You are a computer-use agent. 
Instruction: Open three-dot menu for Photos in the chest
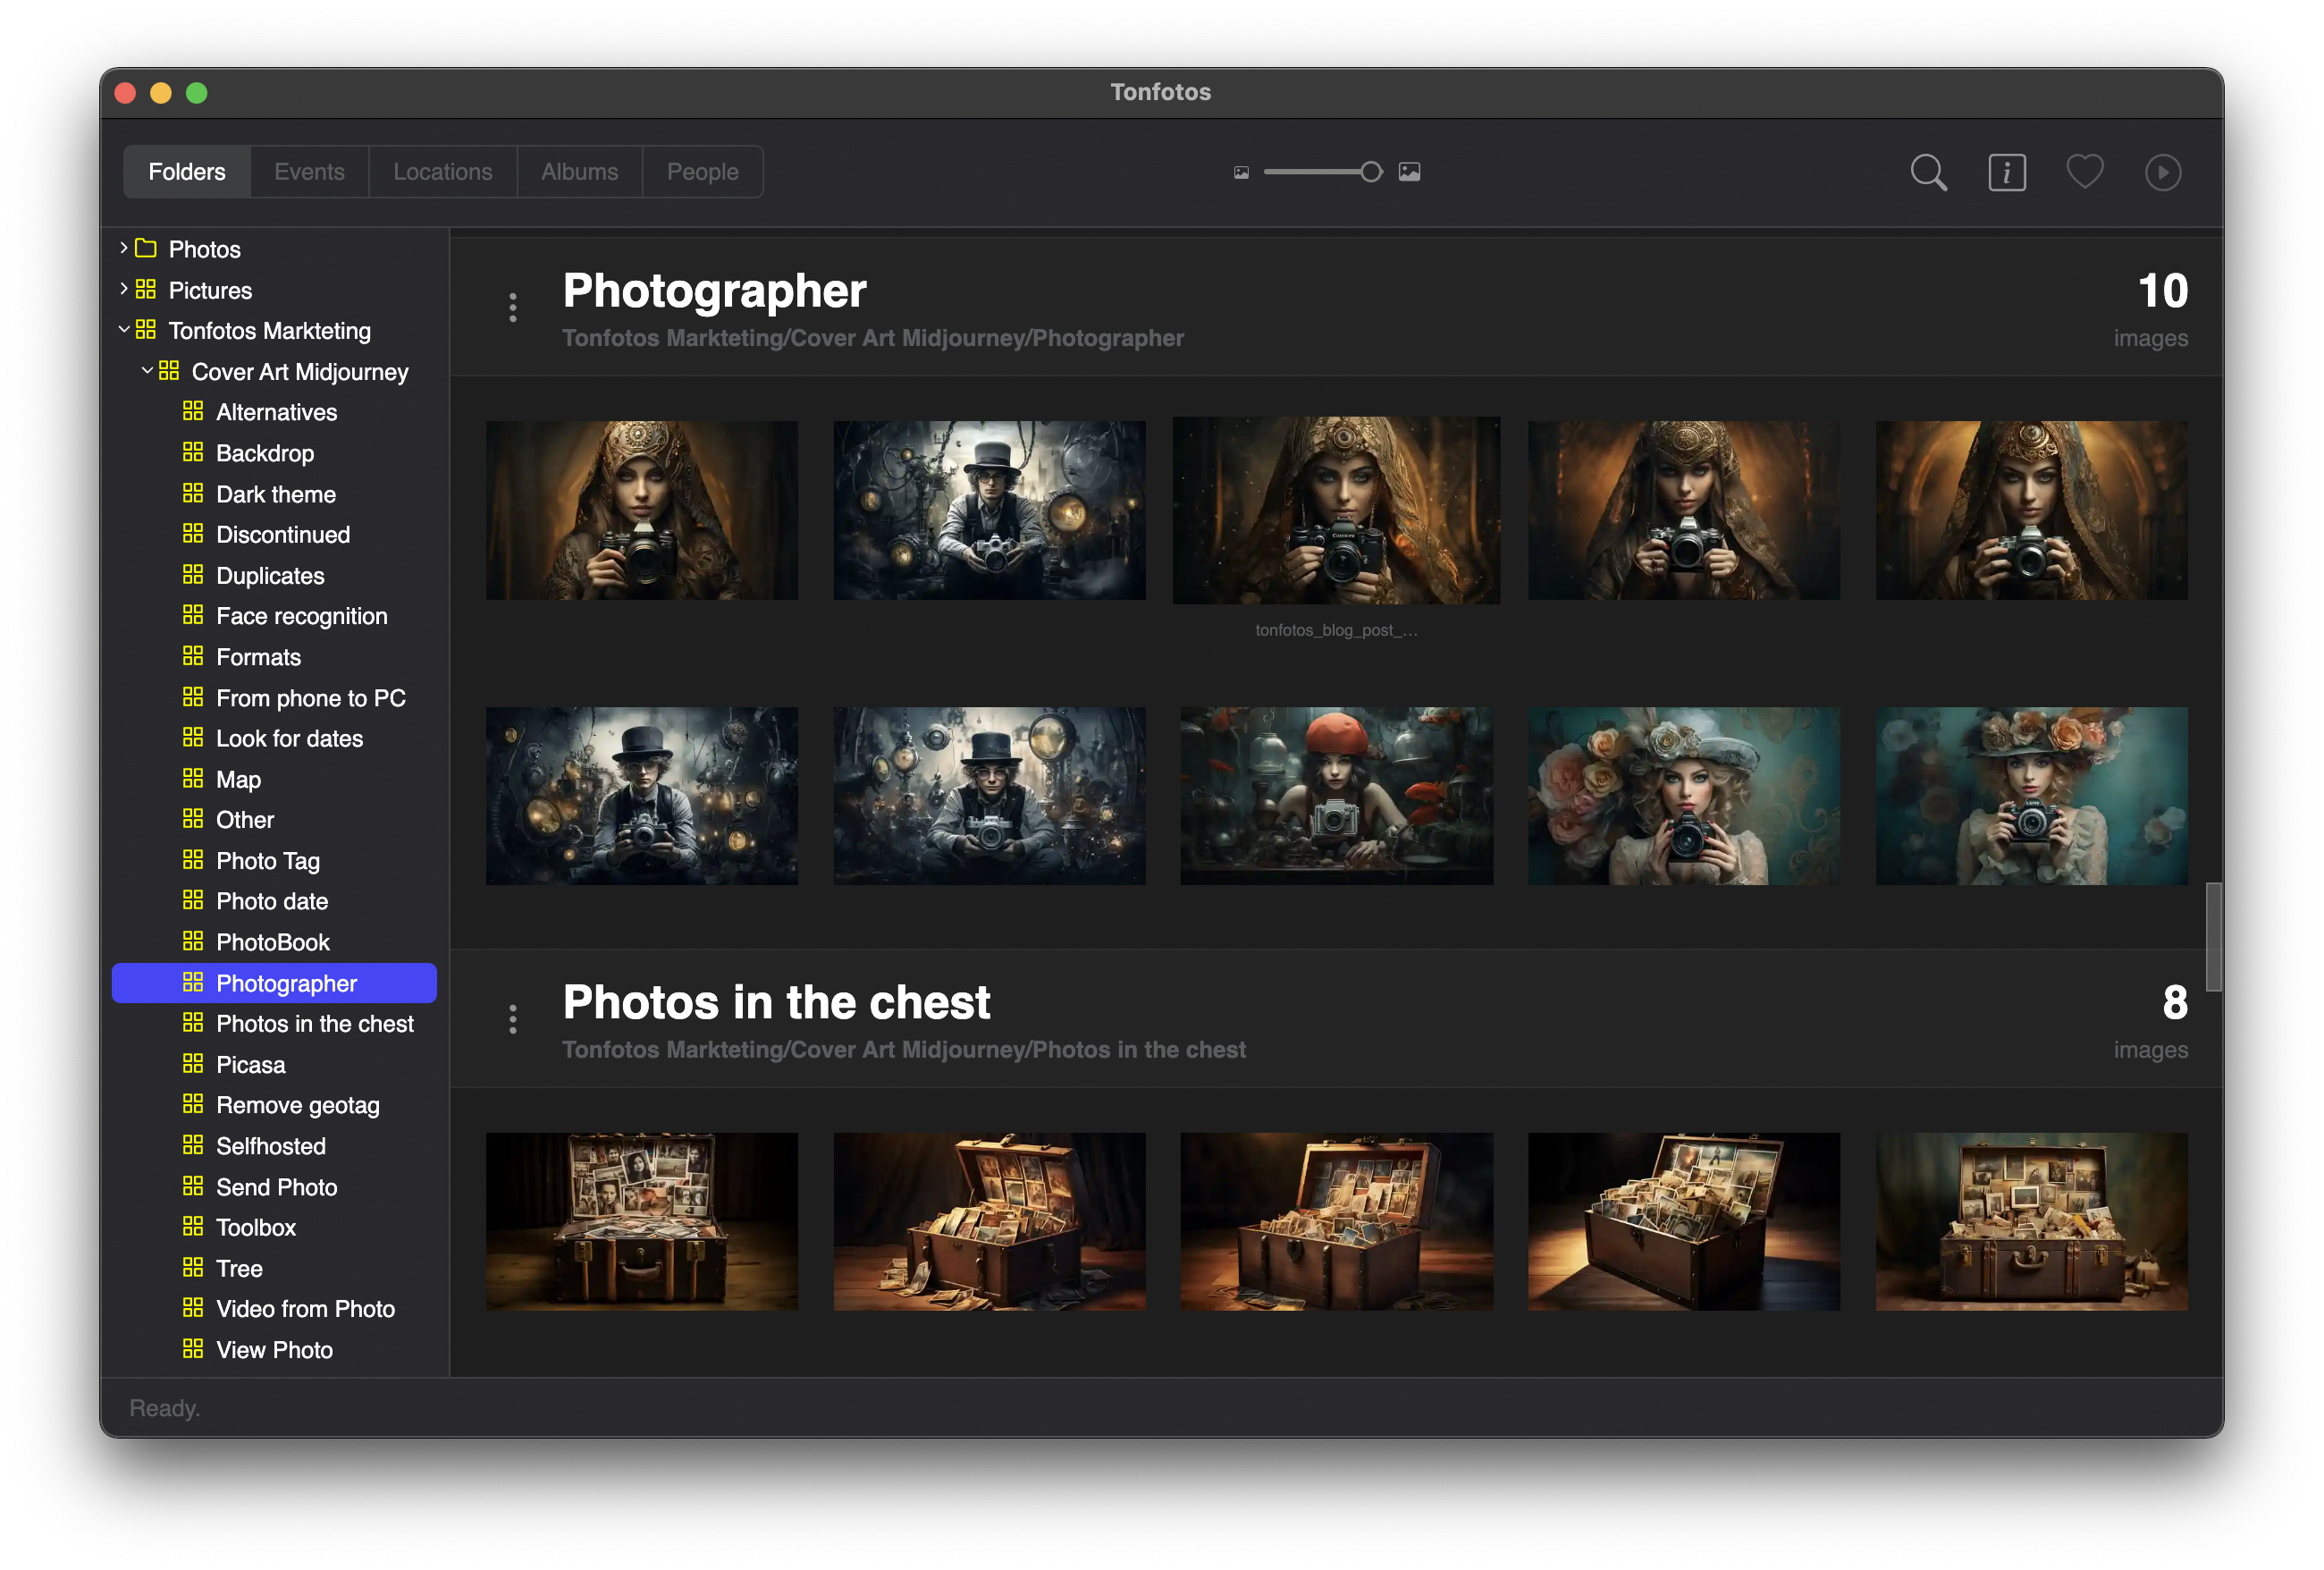coord(513,1019)
